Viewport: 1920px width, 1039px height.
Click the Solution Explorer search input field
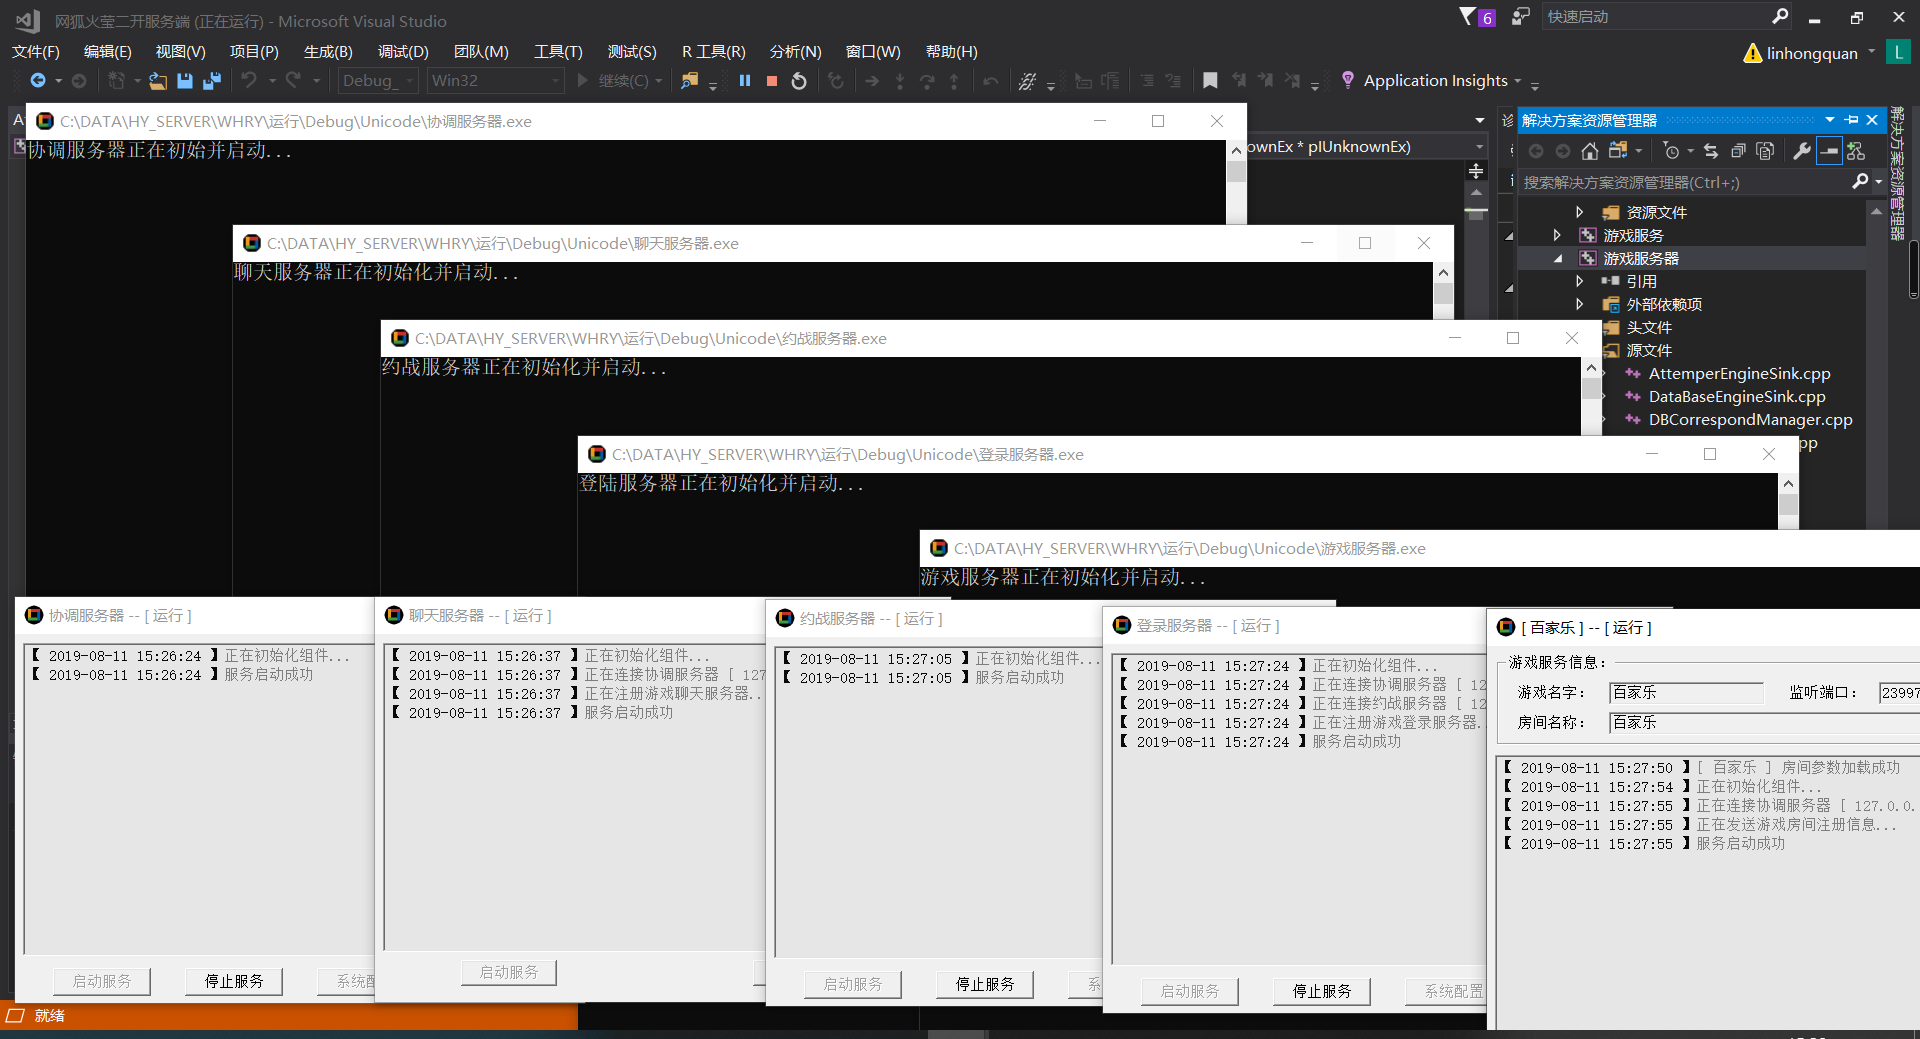tap(1683, 182)
